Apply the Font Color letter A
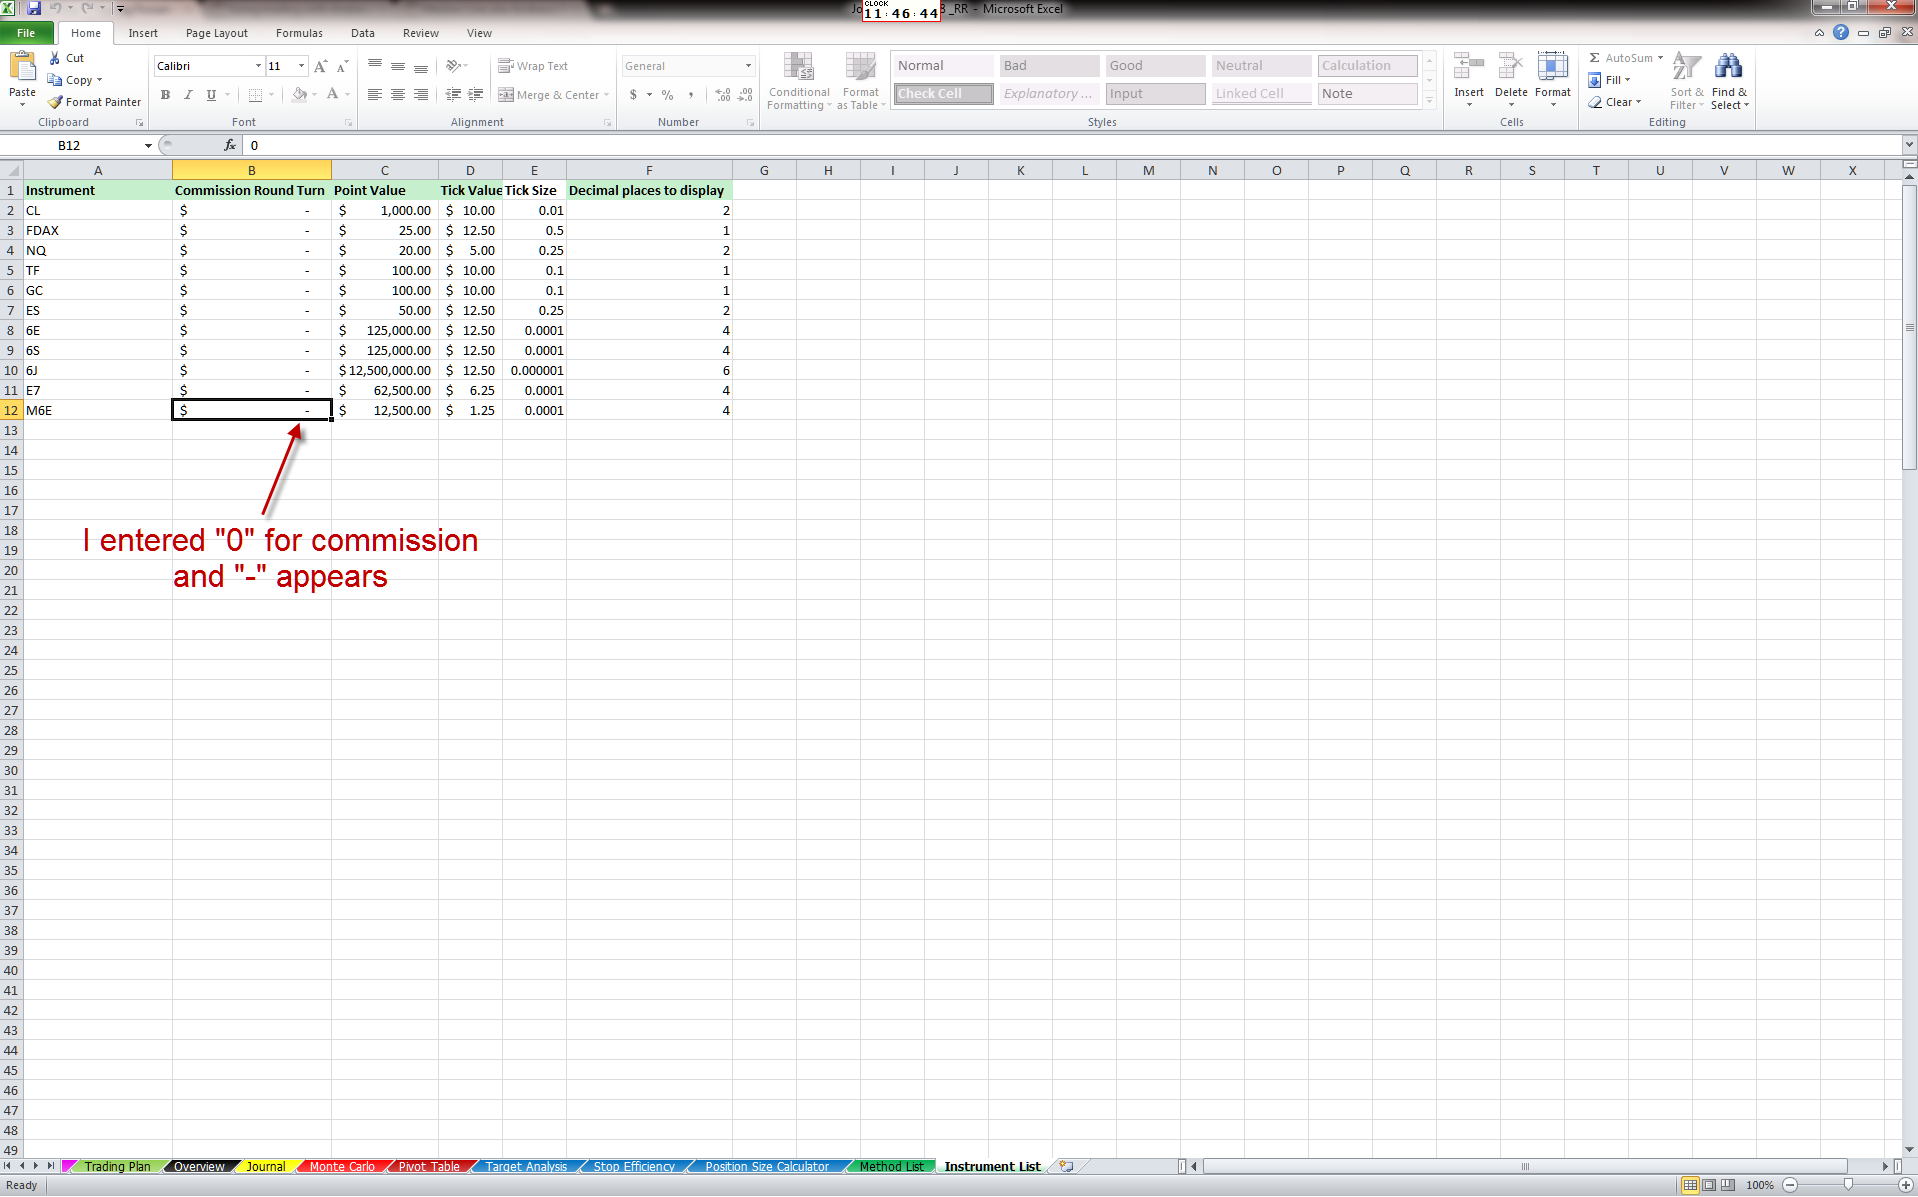The height and width of the screenshot is (1197, 1918). pyautogui.click(x=332, y=95)
